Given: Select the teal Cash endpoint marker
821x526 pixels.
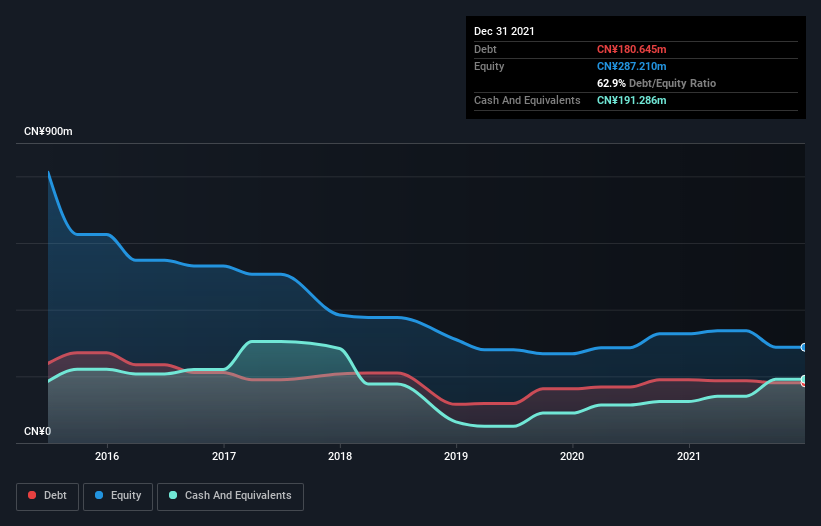Looking at the screenshot, I should click(804, 379).
